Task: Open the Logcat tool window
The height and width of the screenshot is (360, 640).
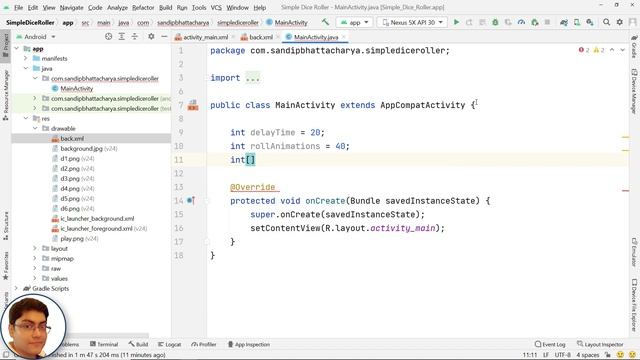Action: pos(169,344)
